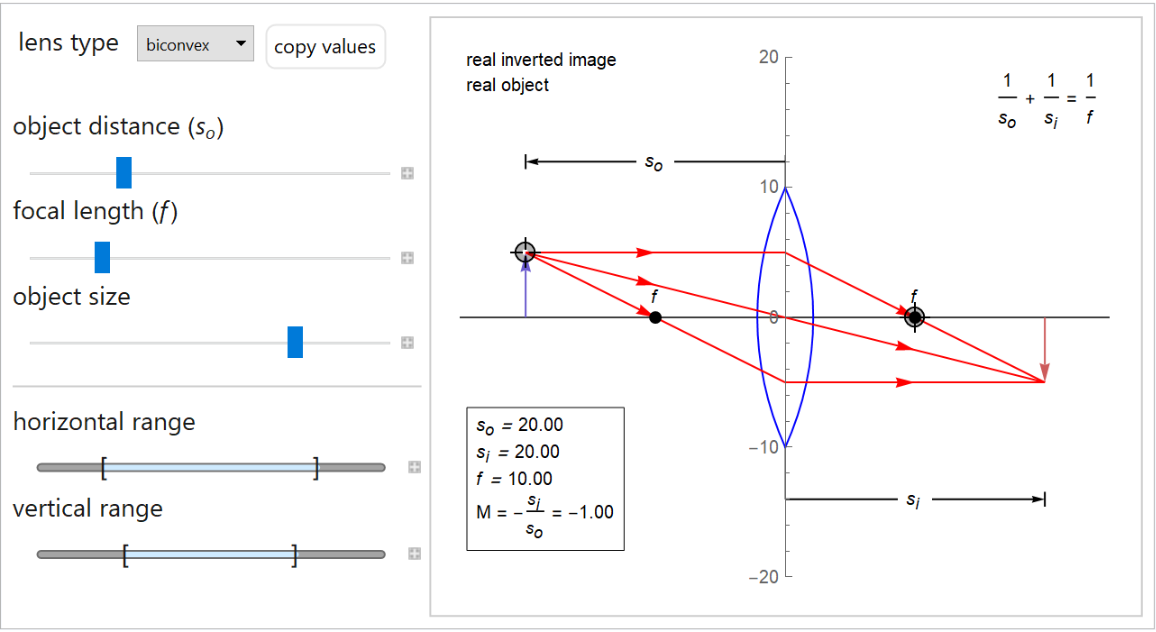The width and height of the screenshot is (1156, 632).
Task: Click the right focal point locator crosshair
Action: 914,317
